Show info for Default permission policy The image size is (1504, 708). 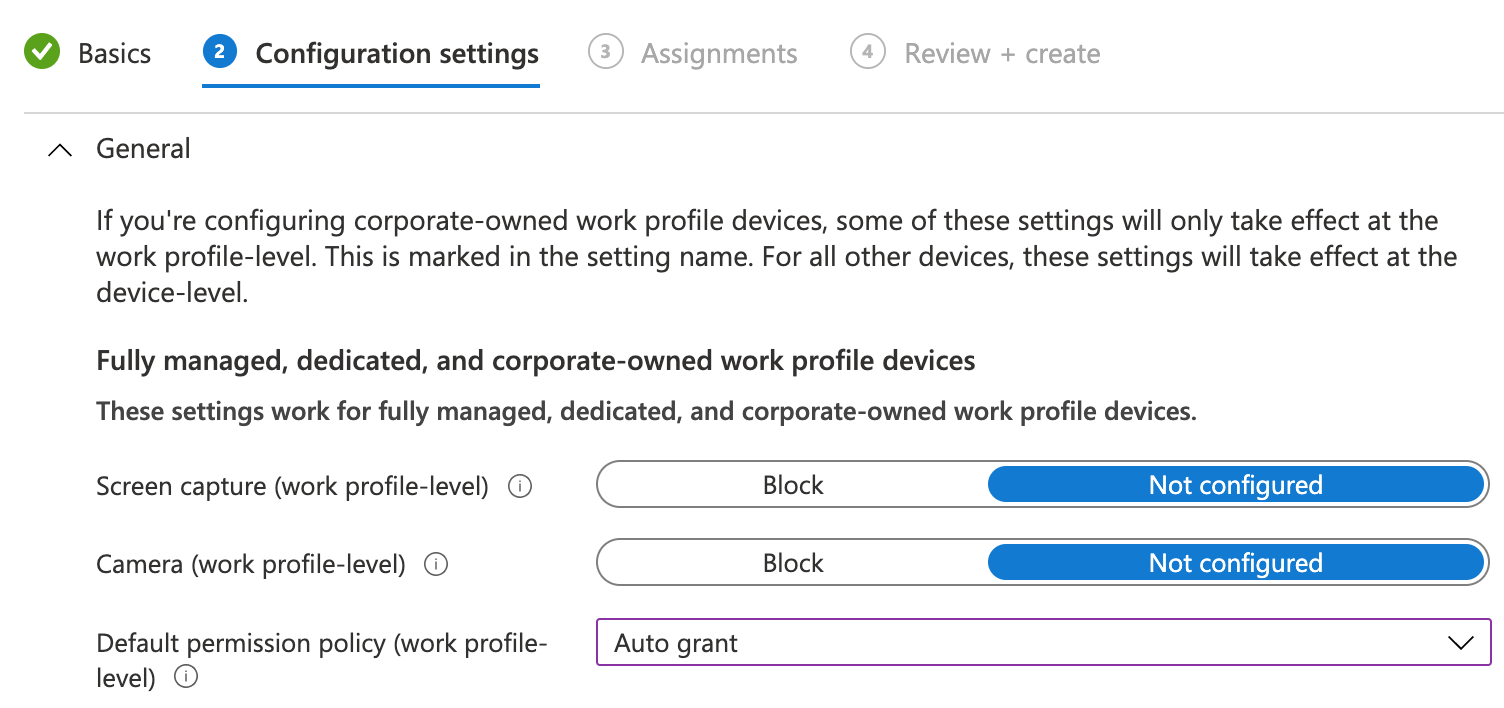point(186,677)
